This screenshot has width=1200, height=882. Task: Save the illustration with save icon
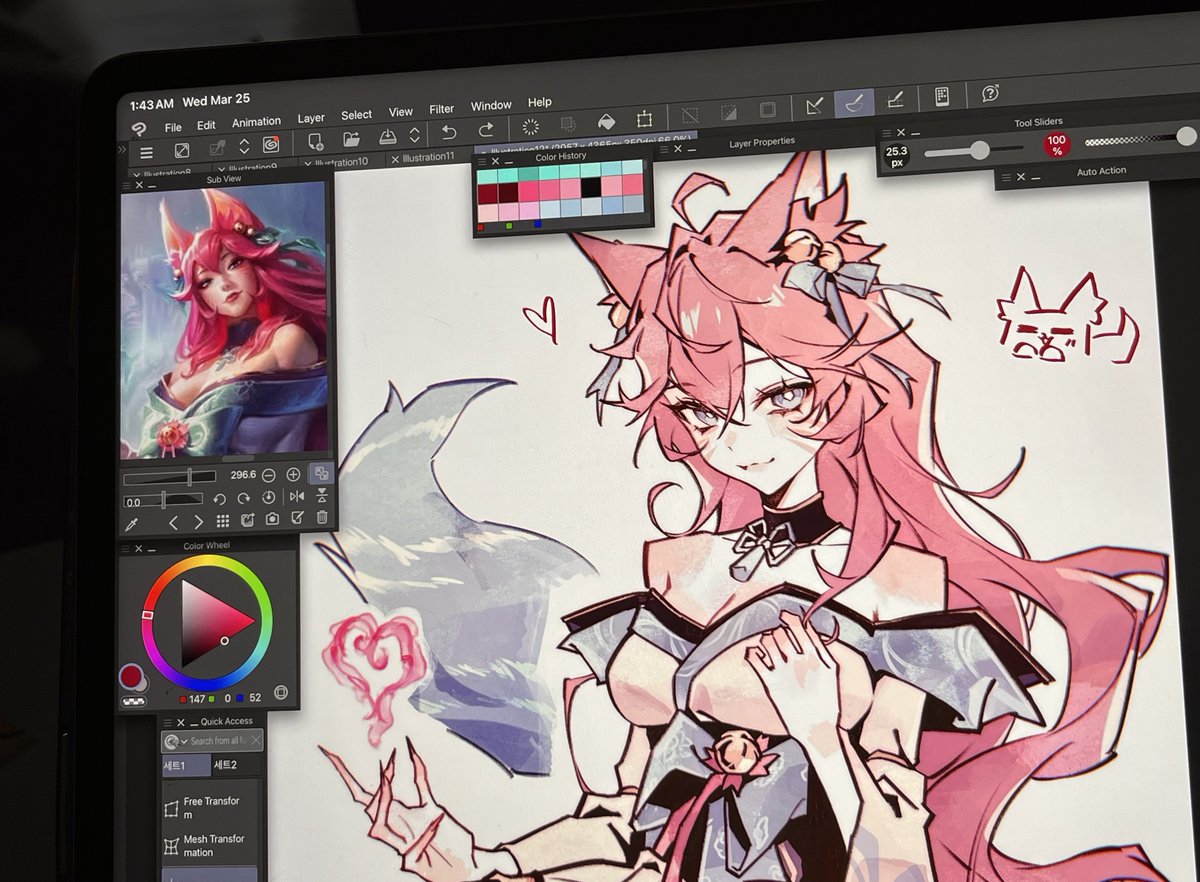(x=388, y=136)
